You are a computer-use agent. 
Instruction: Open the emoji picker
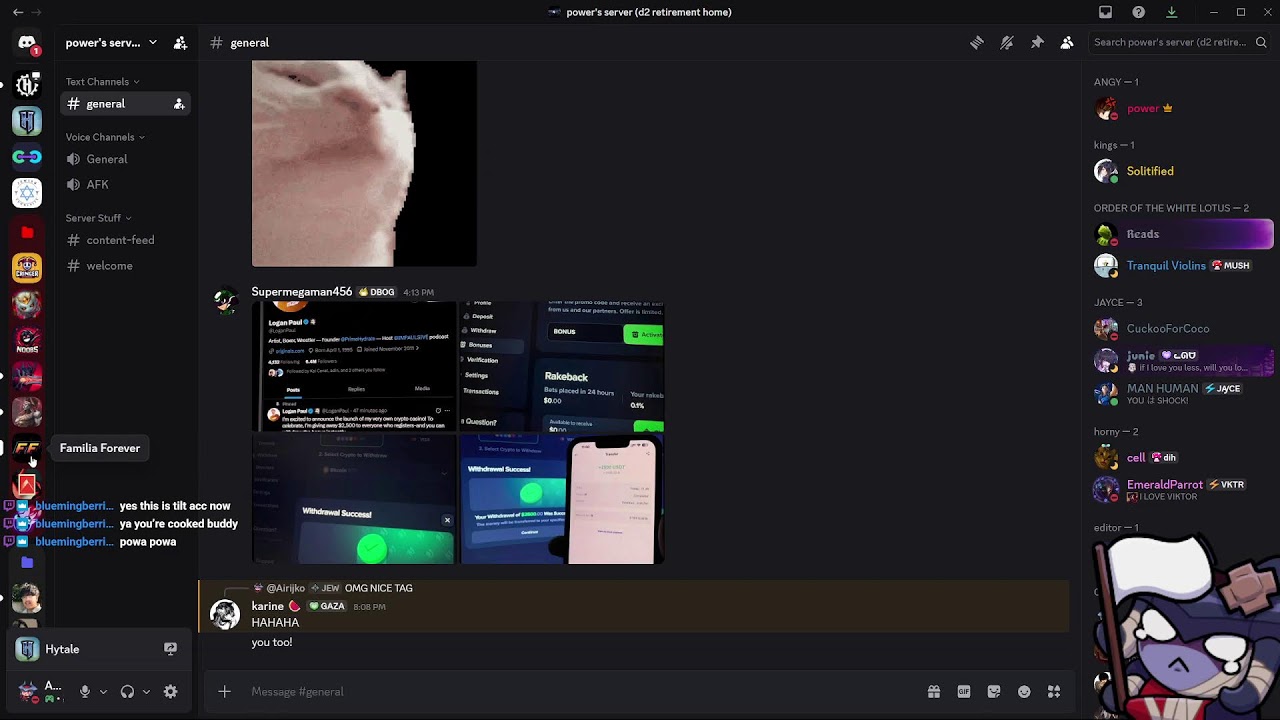coord(1024,691)
